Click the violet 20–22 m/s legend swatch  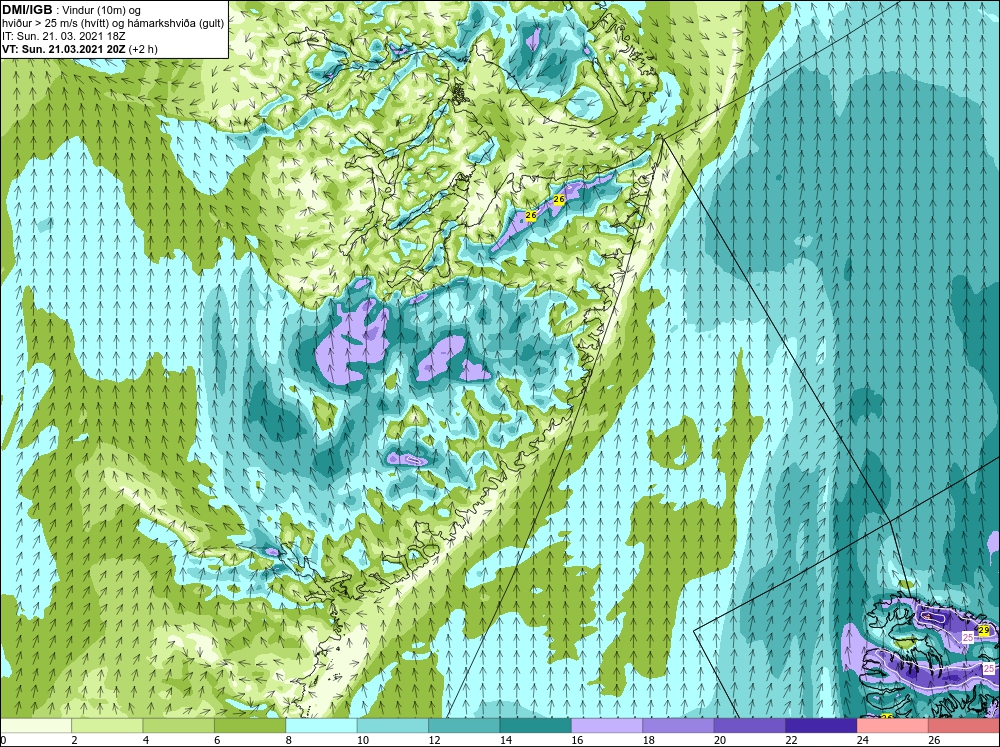750,726
